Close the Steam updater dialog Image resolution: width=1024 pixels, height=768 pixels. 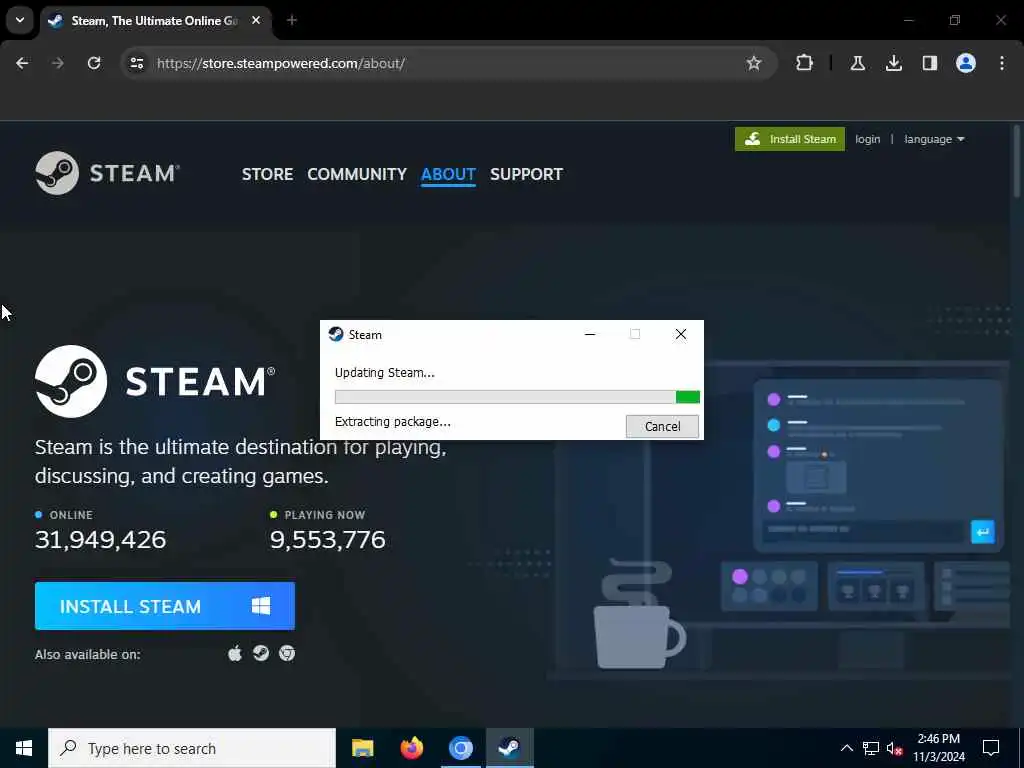tap(680, 334)
